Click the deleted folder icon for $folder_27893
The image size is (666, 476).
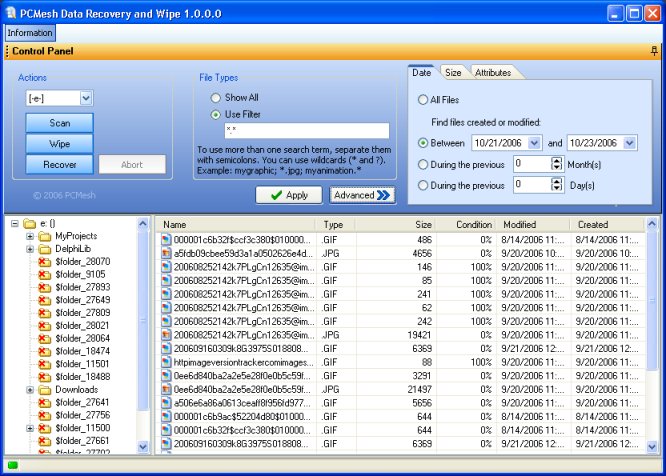(44, 287)
